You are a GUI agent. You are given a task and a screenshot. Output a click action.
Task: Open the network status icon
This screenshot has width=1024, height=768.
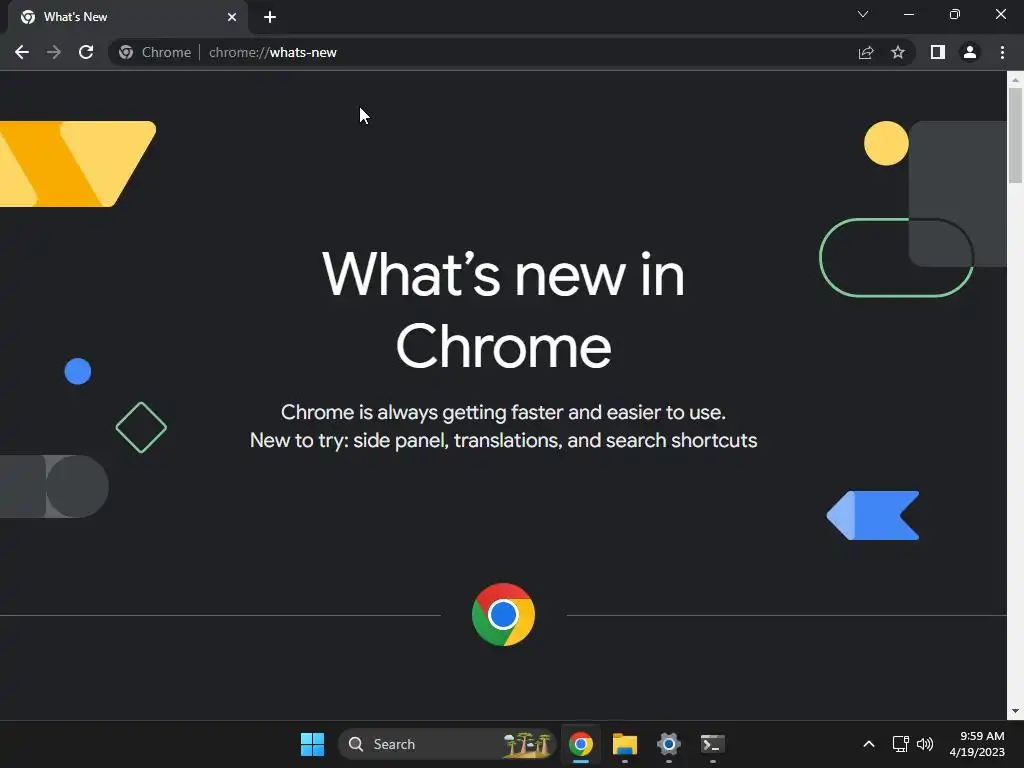pyautogui.click(x=901, y=744)
